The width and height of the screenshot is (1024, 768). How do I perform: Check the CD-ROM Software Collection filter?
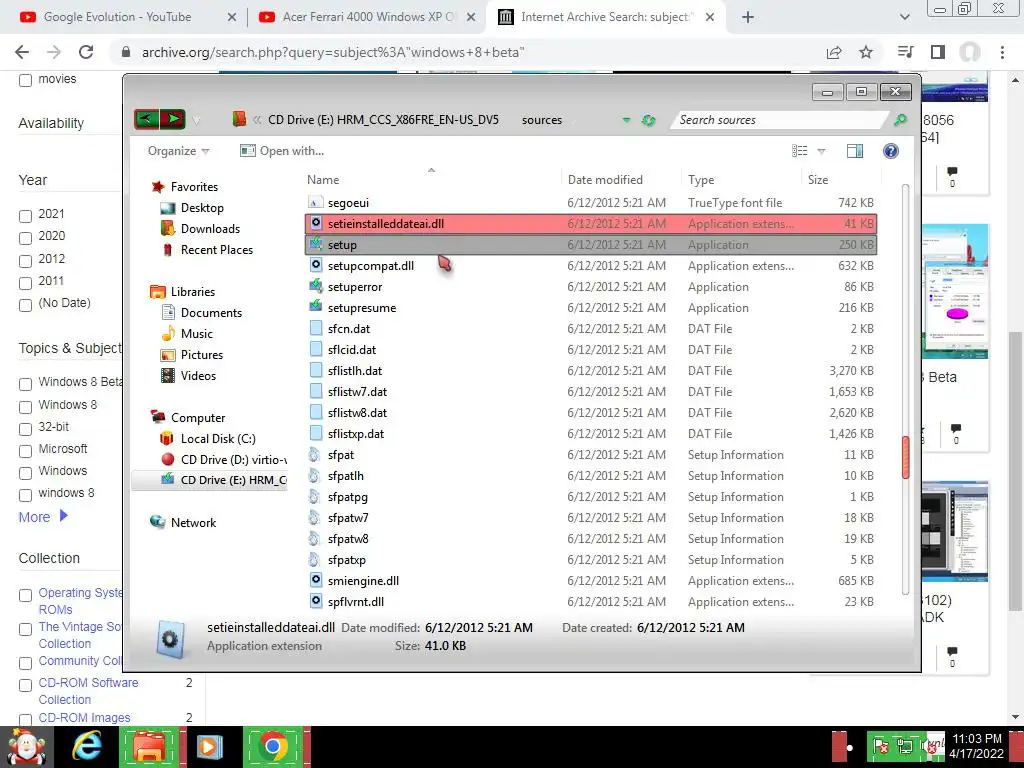tap(25, 685)
